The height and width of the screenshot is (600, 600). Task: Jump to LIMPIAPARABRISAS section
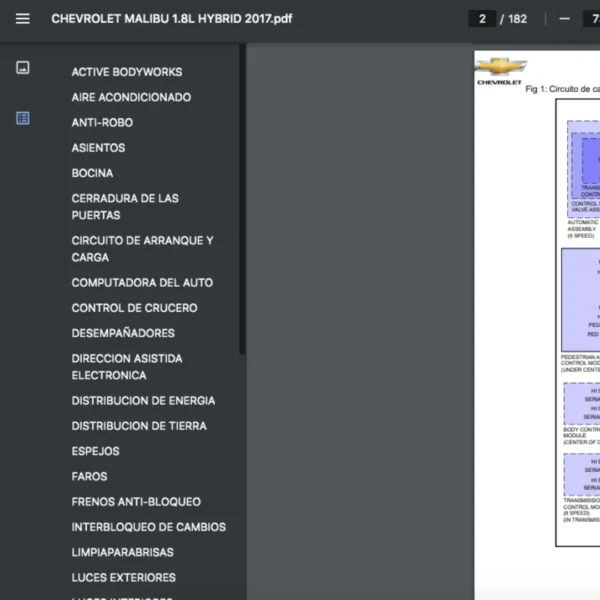pyautogui.click(x=122, y=552)
